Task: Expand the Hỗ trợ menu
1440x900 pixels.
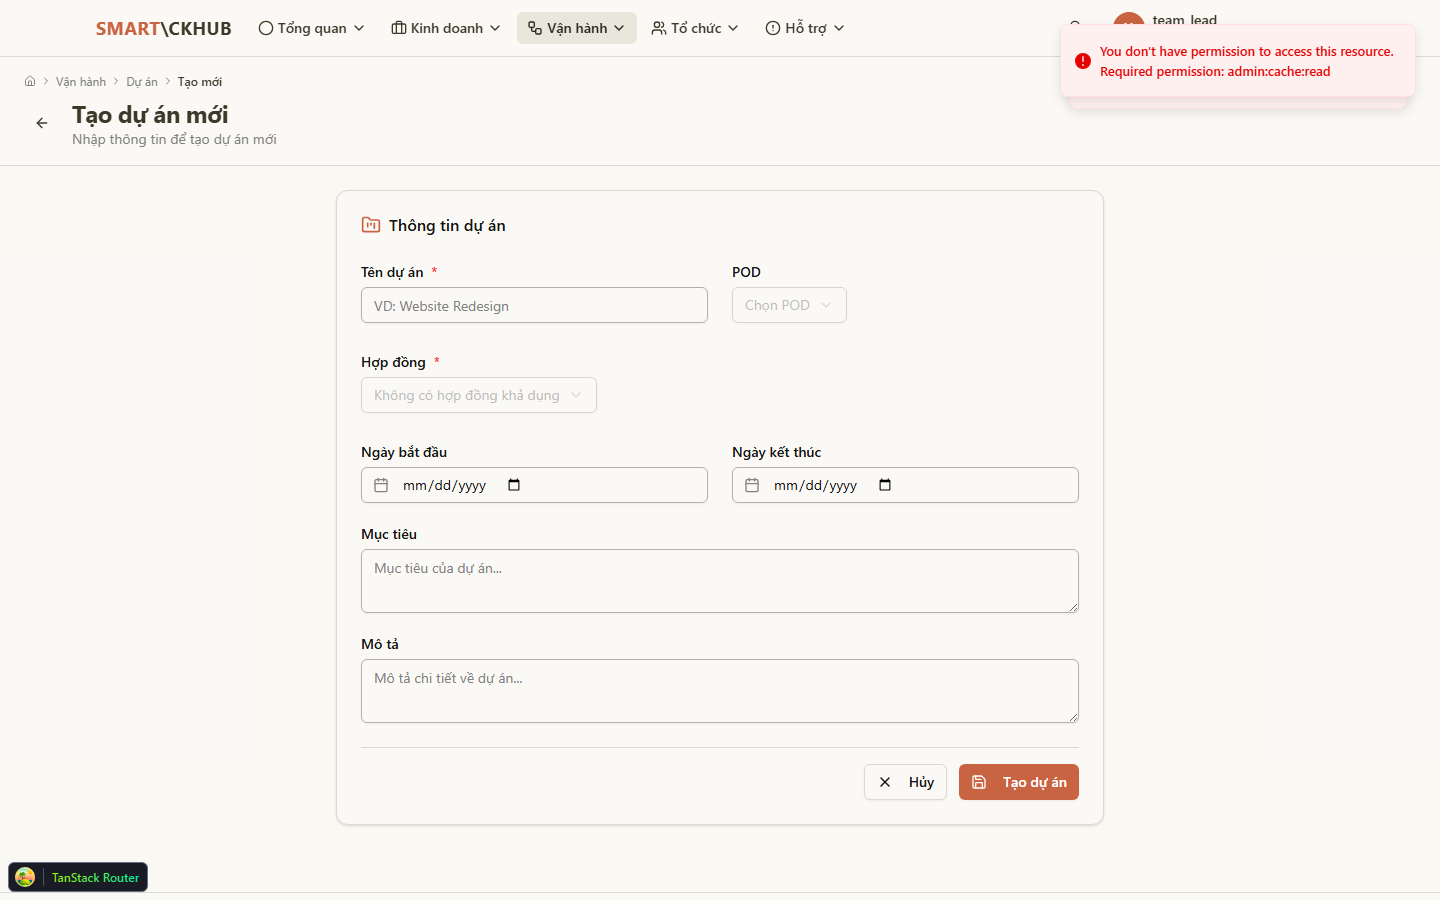Action: click(x=804, y=28)
